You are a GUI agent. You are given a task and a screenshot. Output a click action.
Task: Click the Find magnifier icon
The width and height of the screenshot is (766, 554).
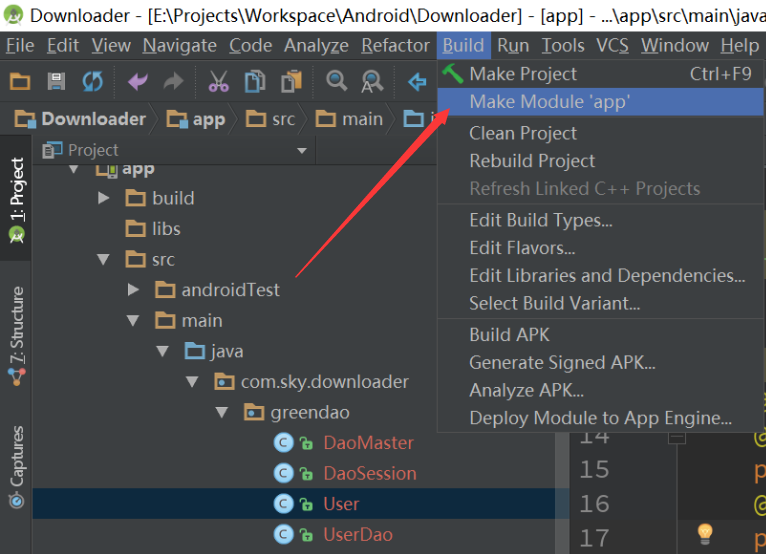(337, 81)
